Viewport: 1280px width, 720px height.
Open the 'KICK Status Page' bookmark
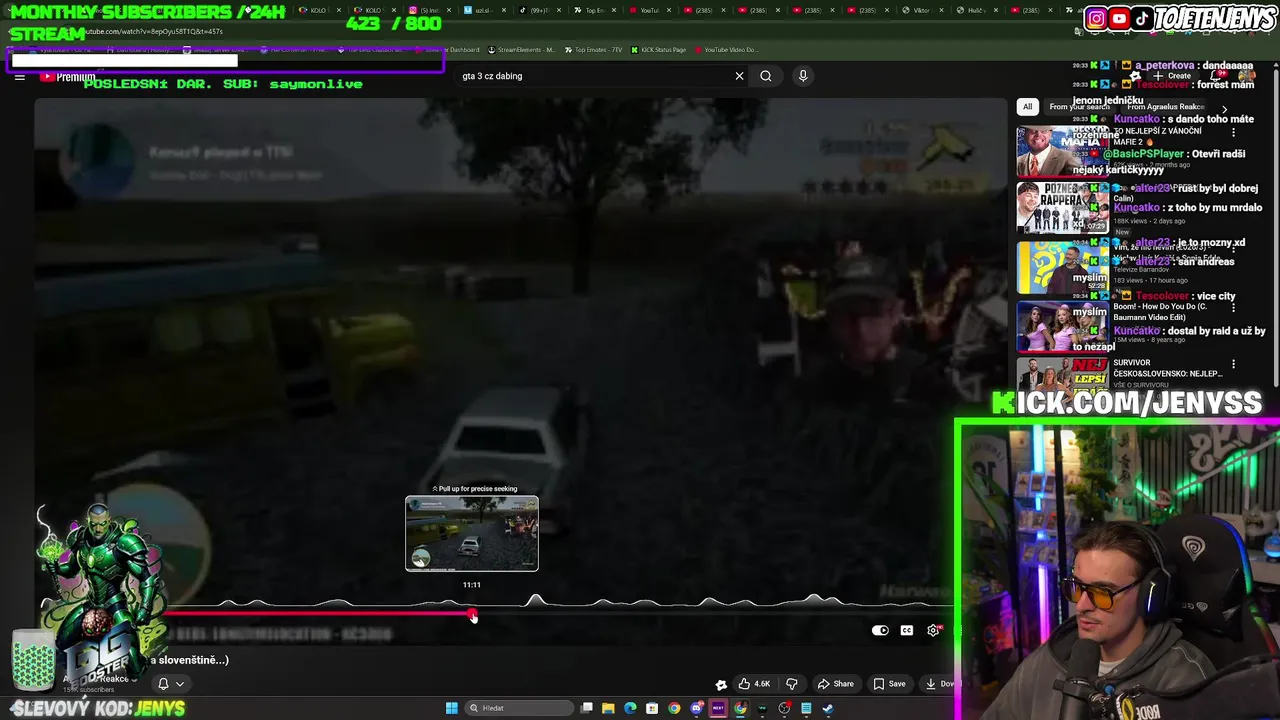point(657,50)
